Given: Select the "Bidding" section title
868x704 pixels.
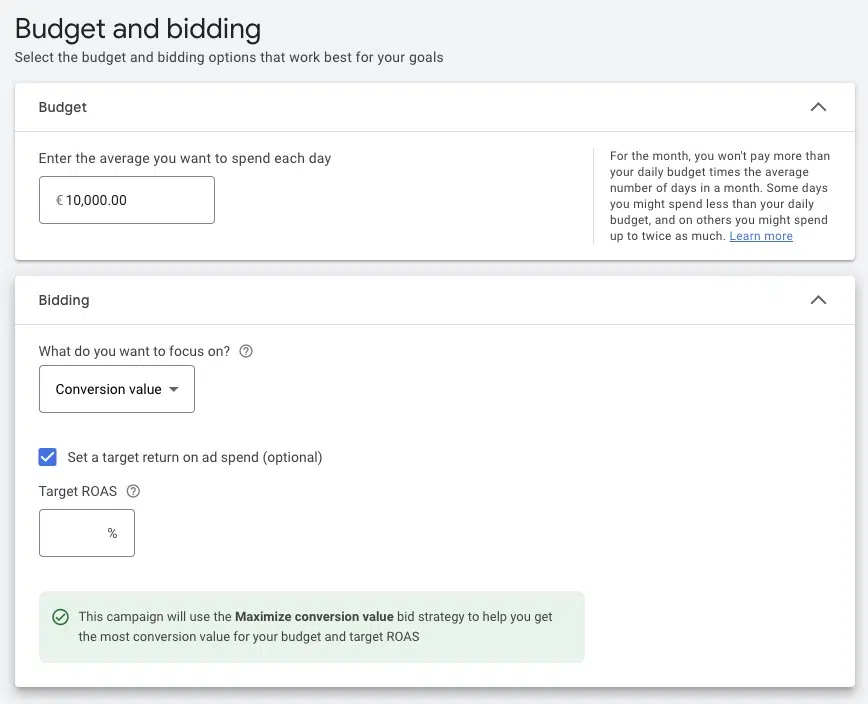Looking at the screenshot, I should click(x=64, y=299).
